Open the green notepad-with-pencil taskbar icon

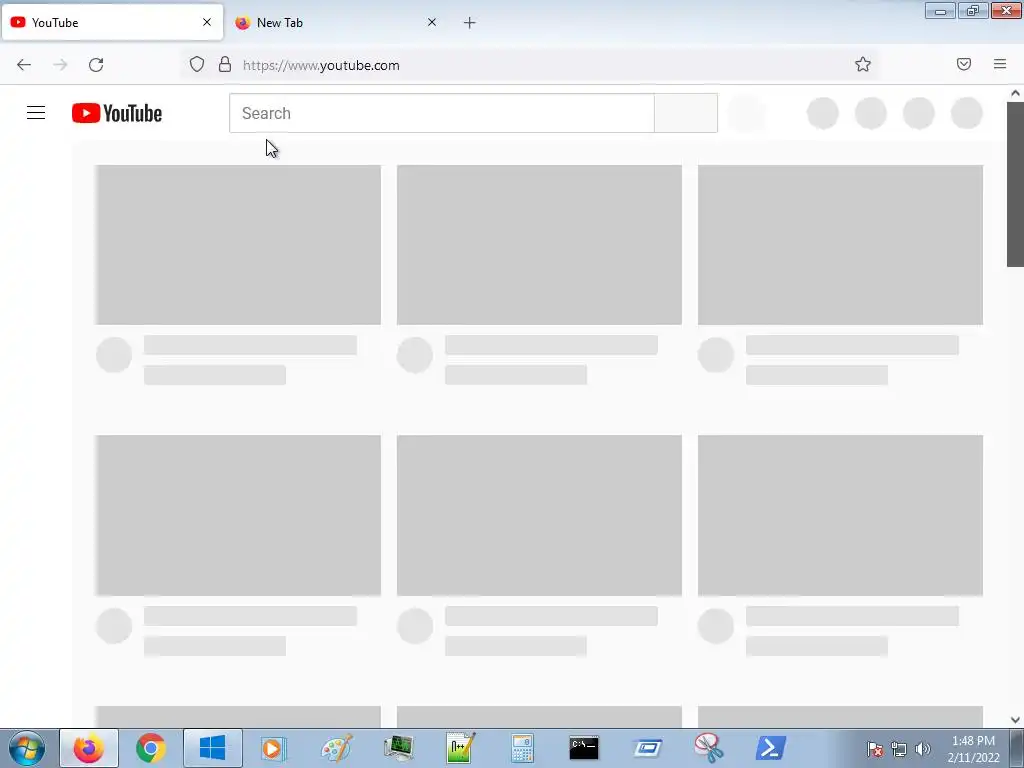460,748
